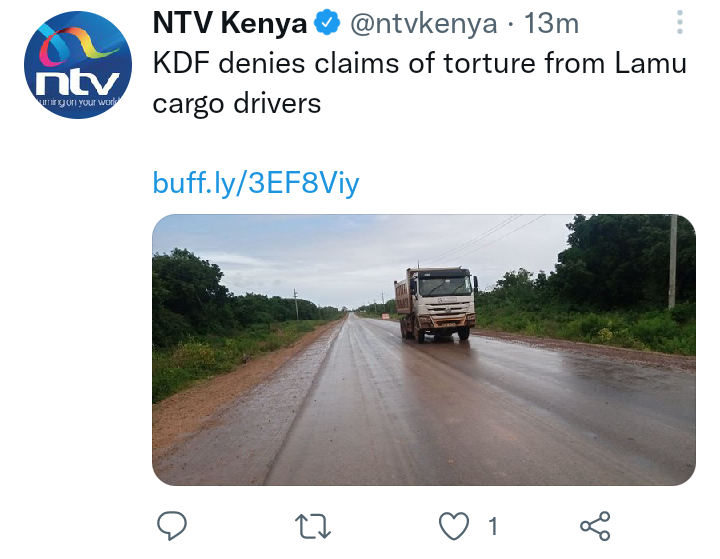Click the words 'cargo drivers' in tweet
Screen dimensions: 720x559
tap(236, 104)
